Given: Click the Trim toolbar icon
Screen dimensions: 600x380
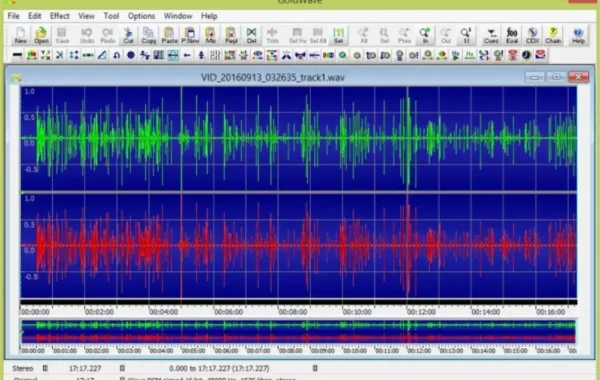Looking at the screenshot, I should [x=272, y=36].
